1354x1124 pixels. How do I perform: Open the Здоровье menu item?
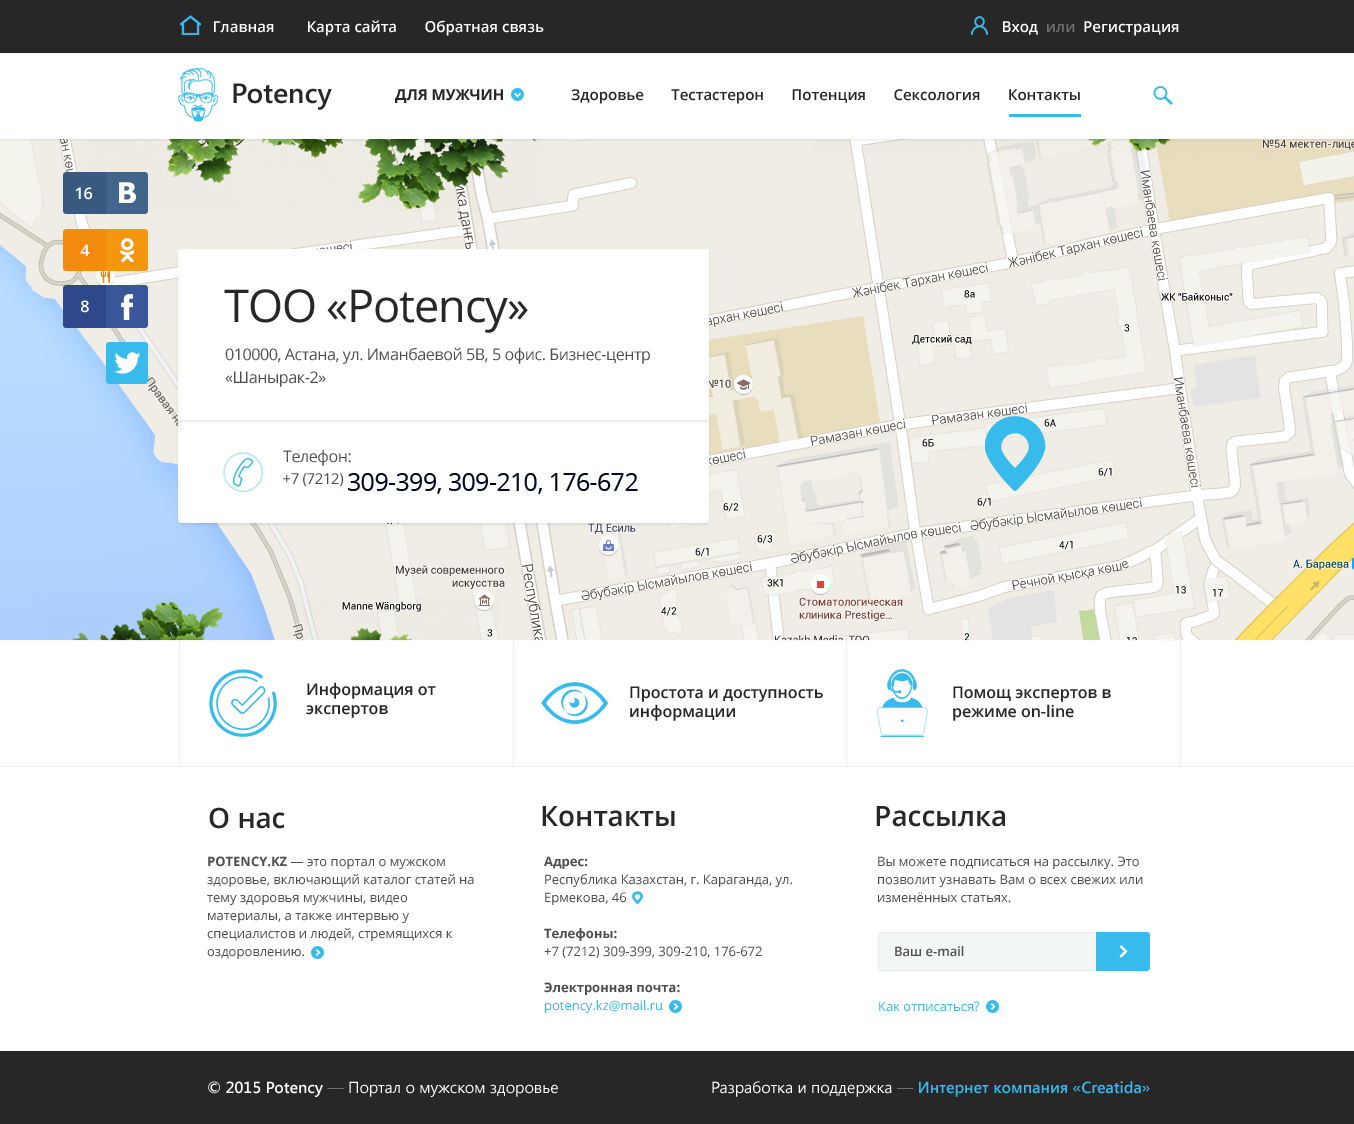(x=607, y=95)
